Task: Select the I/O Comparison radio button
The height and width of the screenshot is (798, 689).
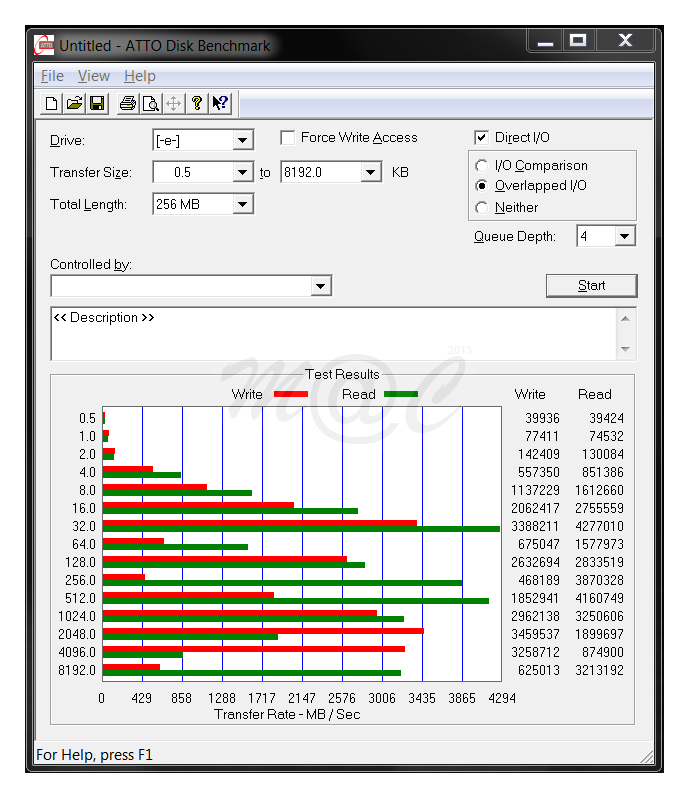Action: tap(481, 166)
